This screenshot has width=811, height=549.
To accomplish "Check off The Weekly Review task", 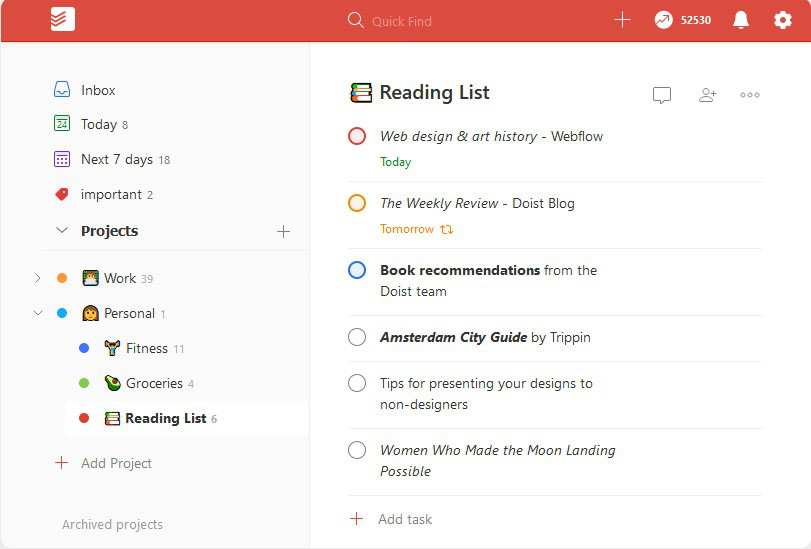I will pyautogui.click(x=357, y=203).
